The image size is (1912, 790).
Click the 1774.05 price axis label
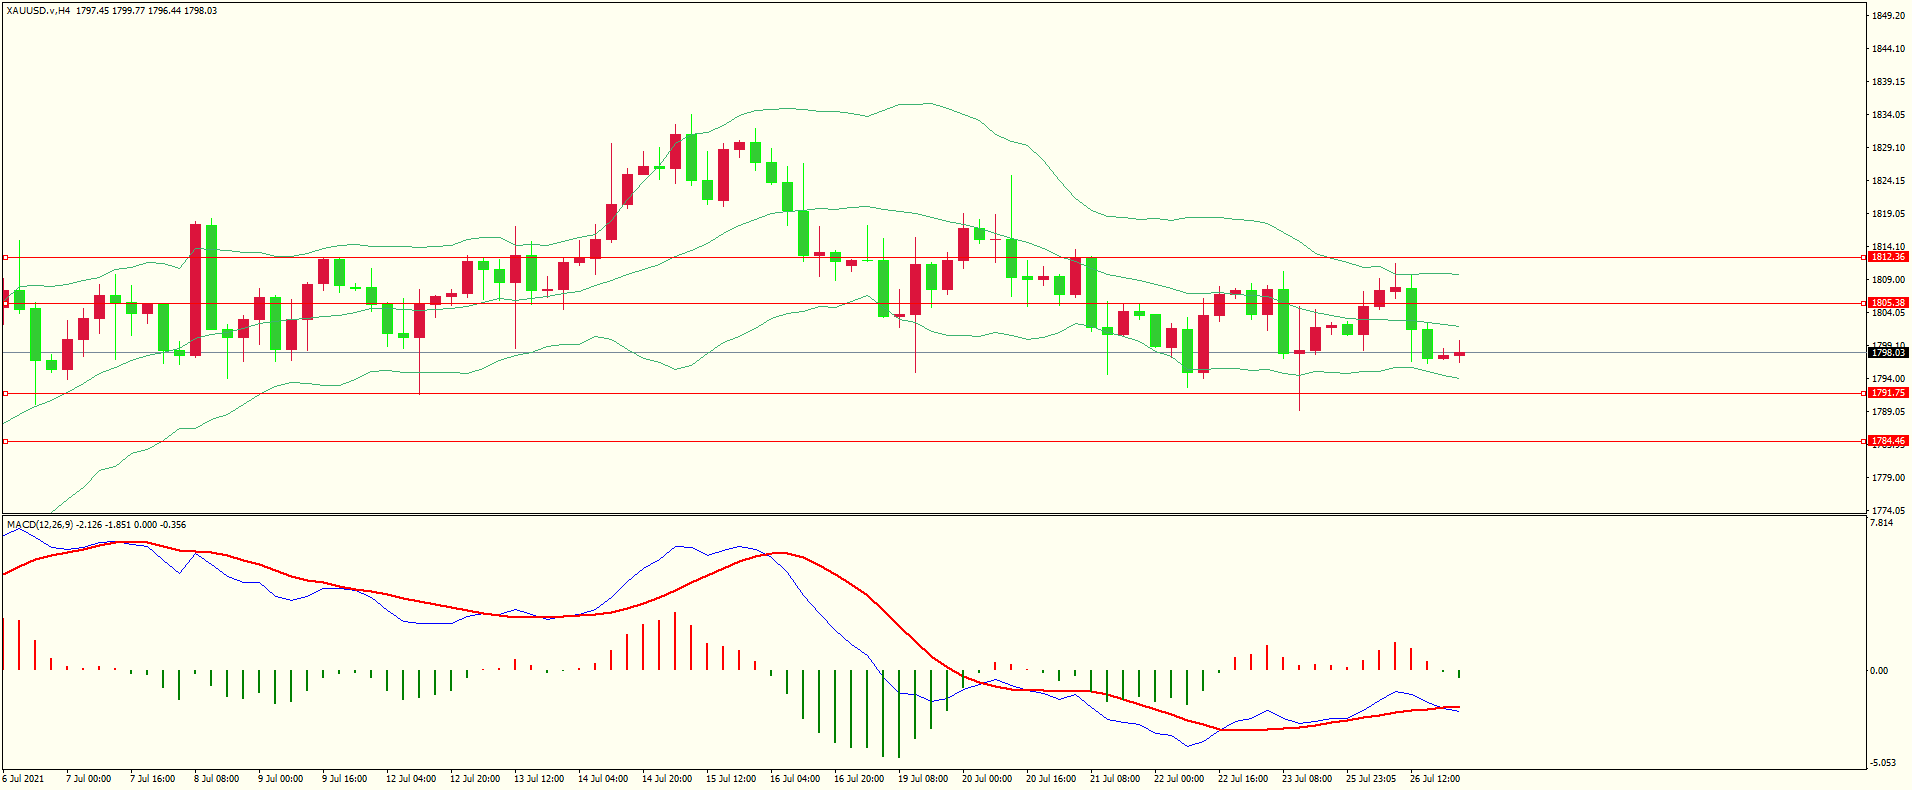click(x=1888, y=510)
